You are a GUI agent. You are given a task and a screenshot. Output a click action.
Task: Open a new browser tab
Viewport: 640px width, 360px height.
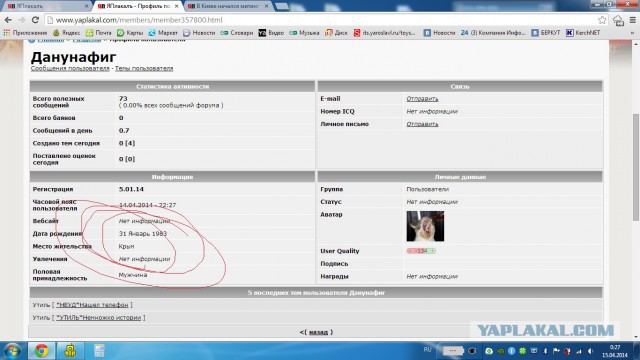click(x=282, y=6)
